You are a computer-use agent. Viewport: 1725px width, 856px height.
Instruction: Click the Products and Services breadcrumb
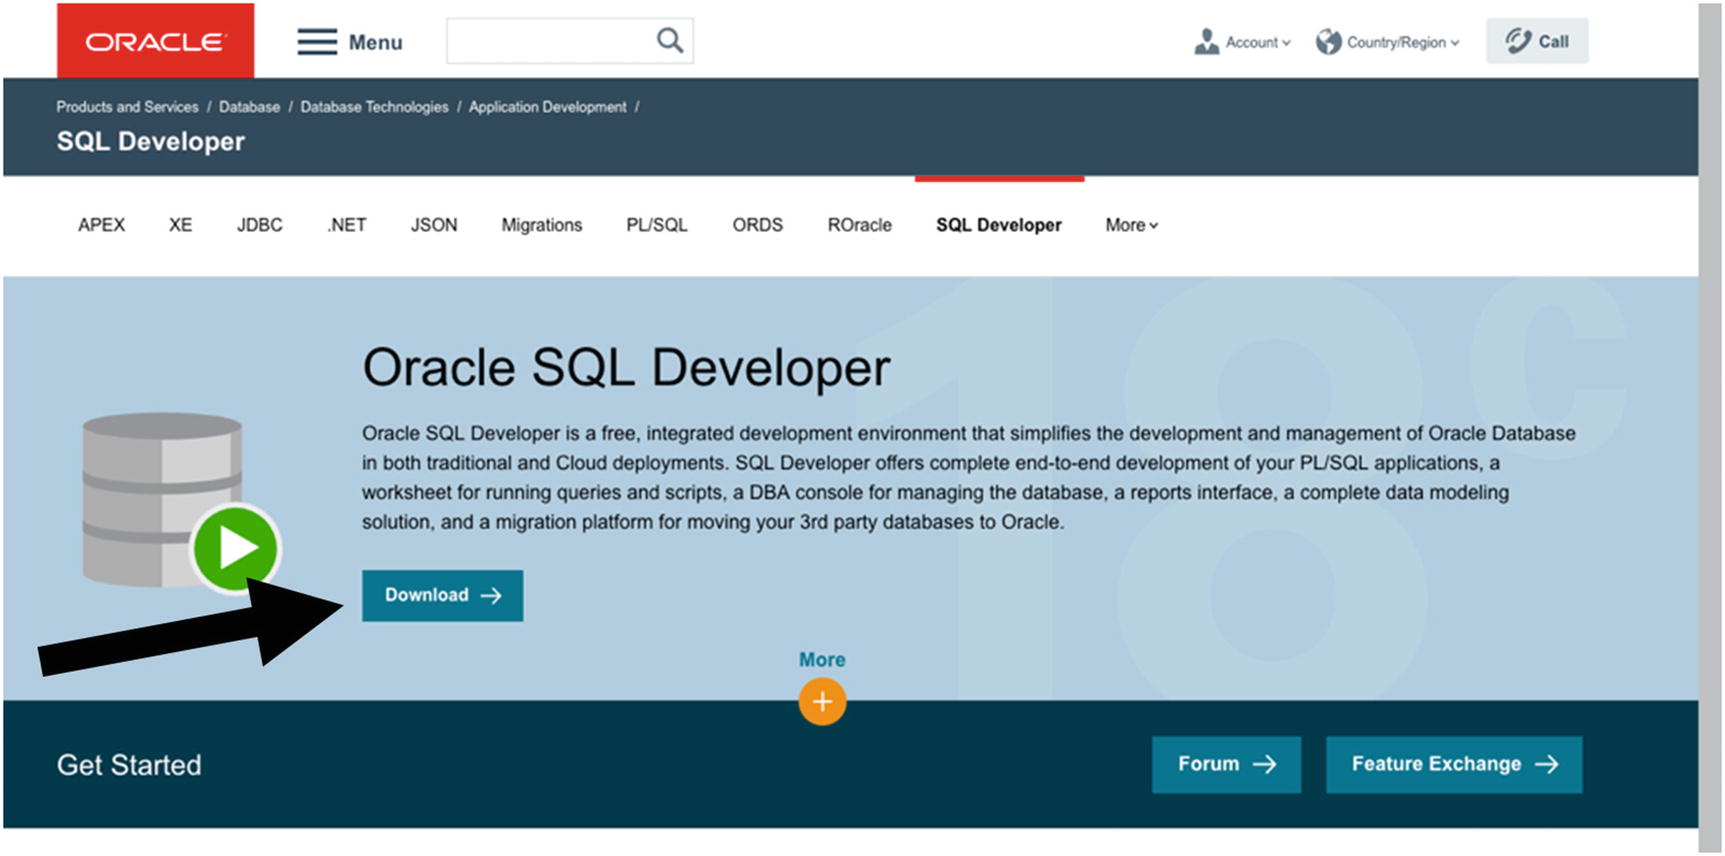pyautogui.click(x=127, y=107)
